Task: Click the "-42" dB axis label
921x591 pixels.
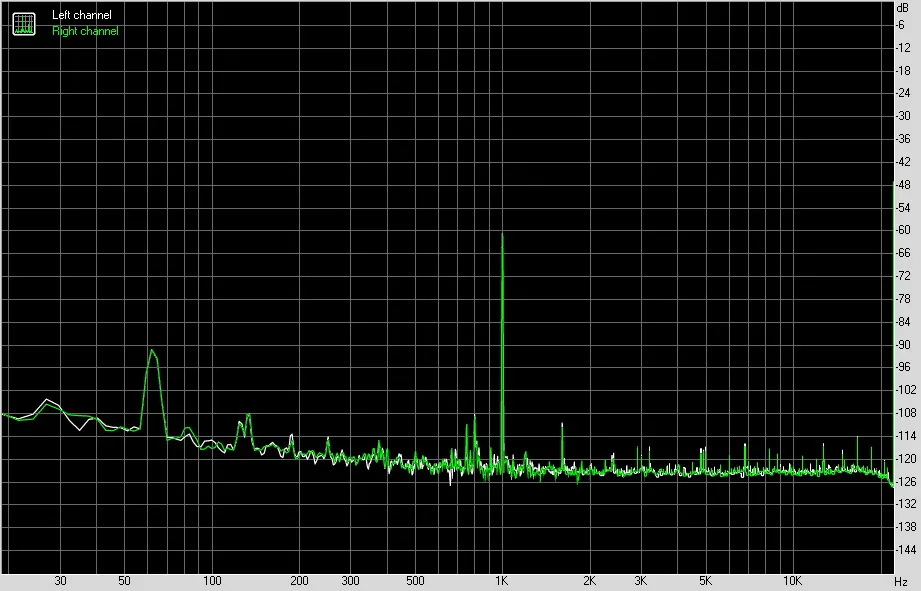Action: point(903,162)
